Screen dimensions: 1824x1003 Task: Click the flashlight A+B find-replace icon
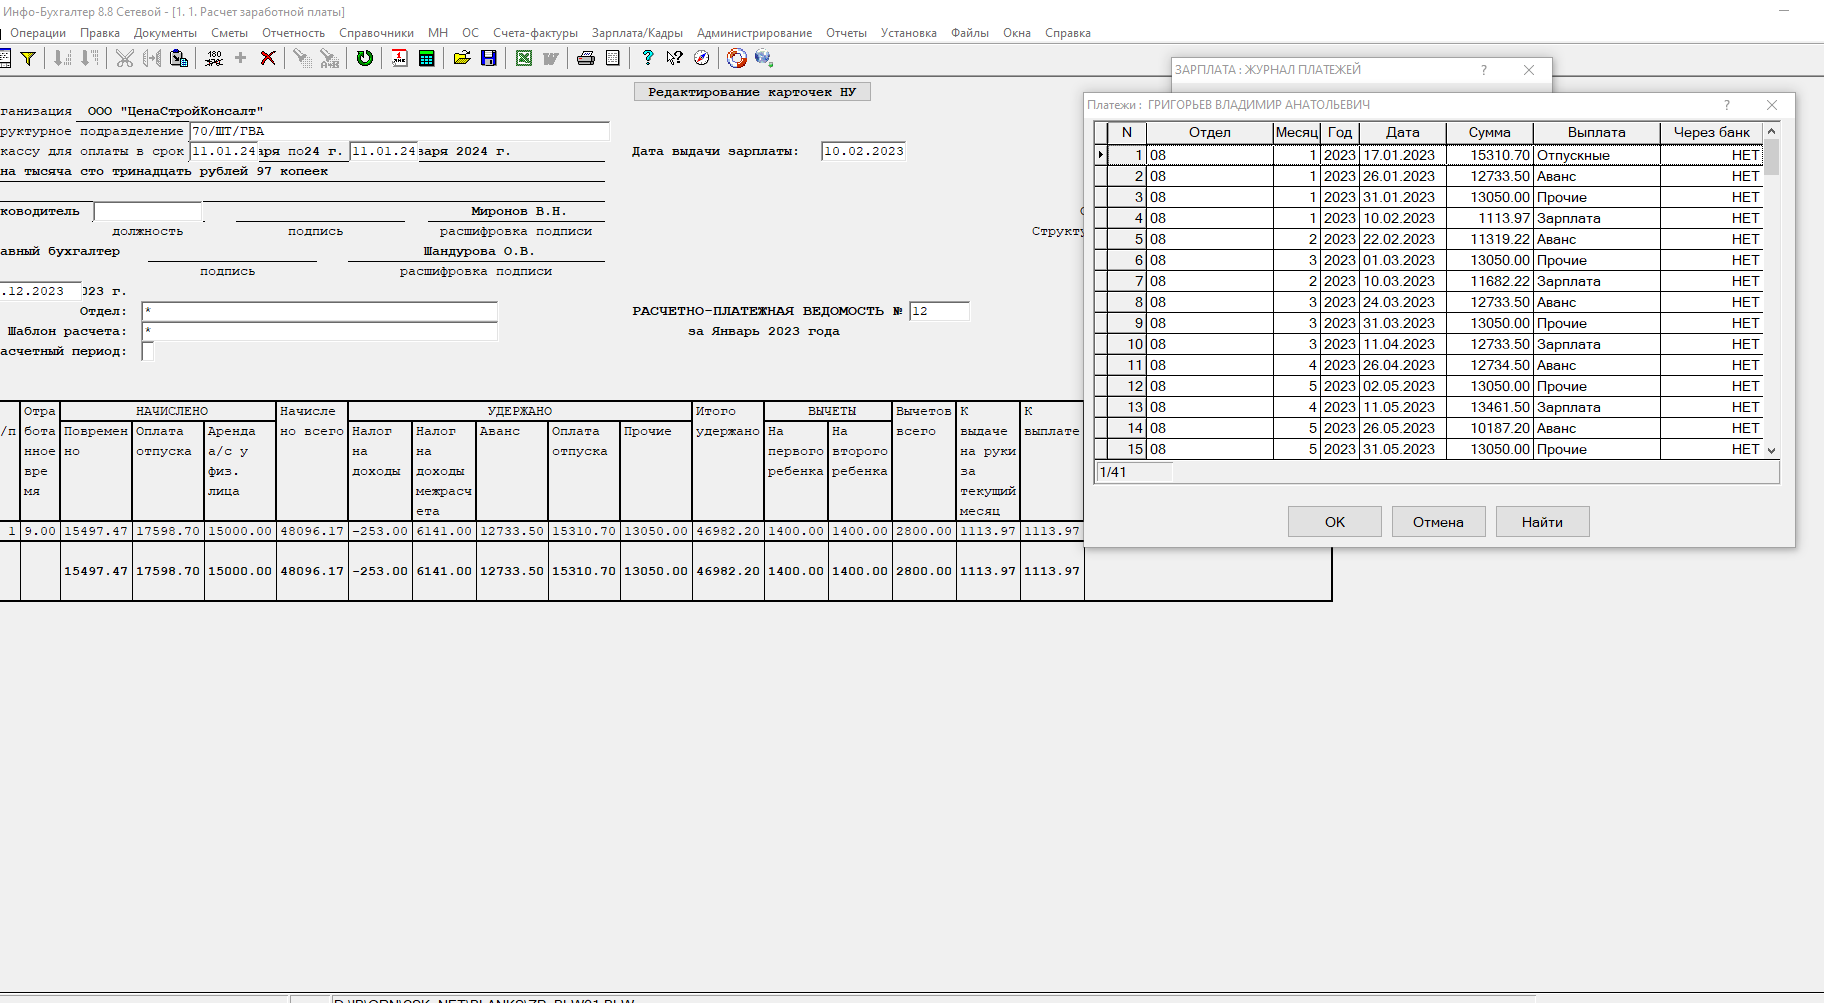point(329,58)
